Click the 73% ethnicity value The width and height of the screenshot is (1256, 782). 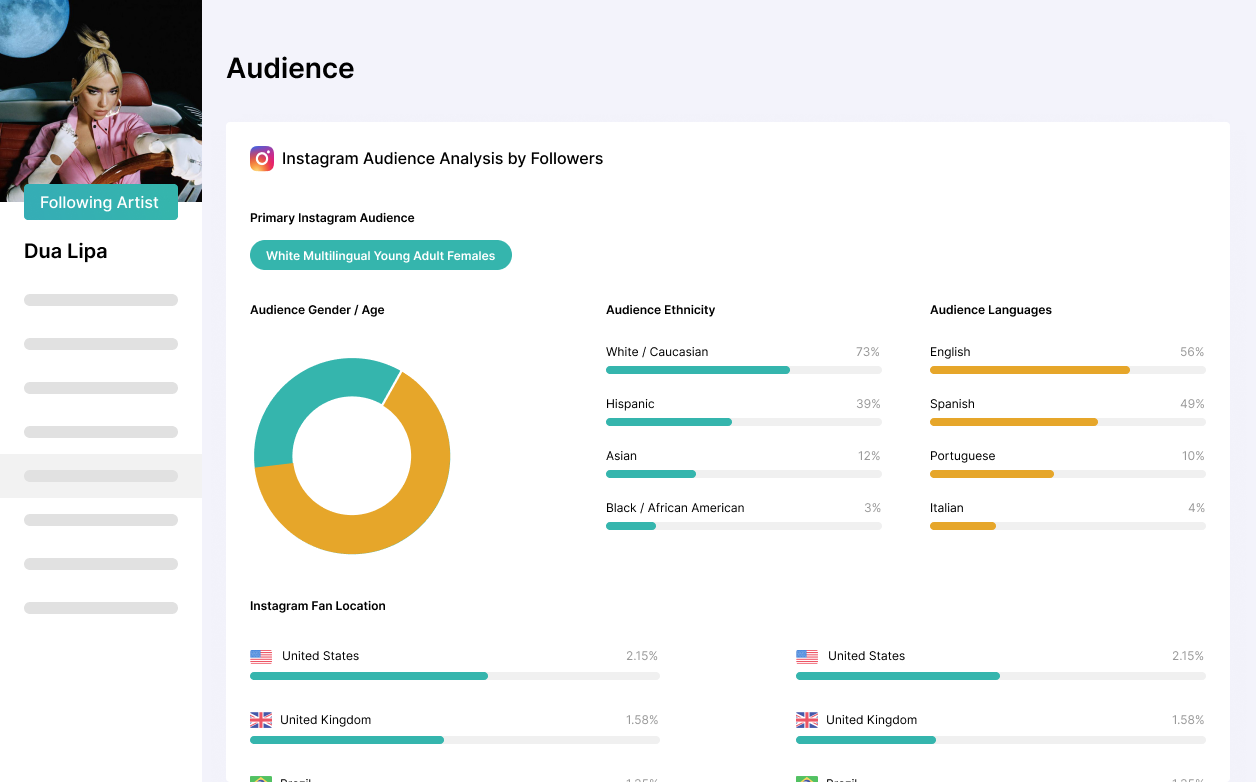(x=868, y=352)
